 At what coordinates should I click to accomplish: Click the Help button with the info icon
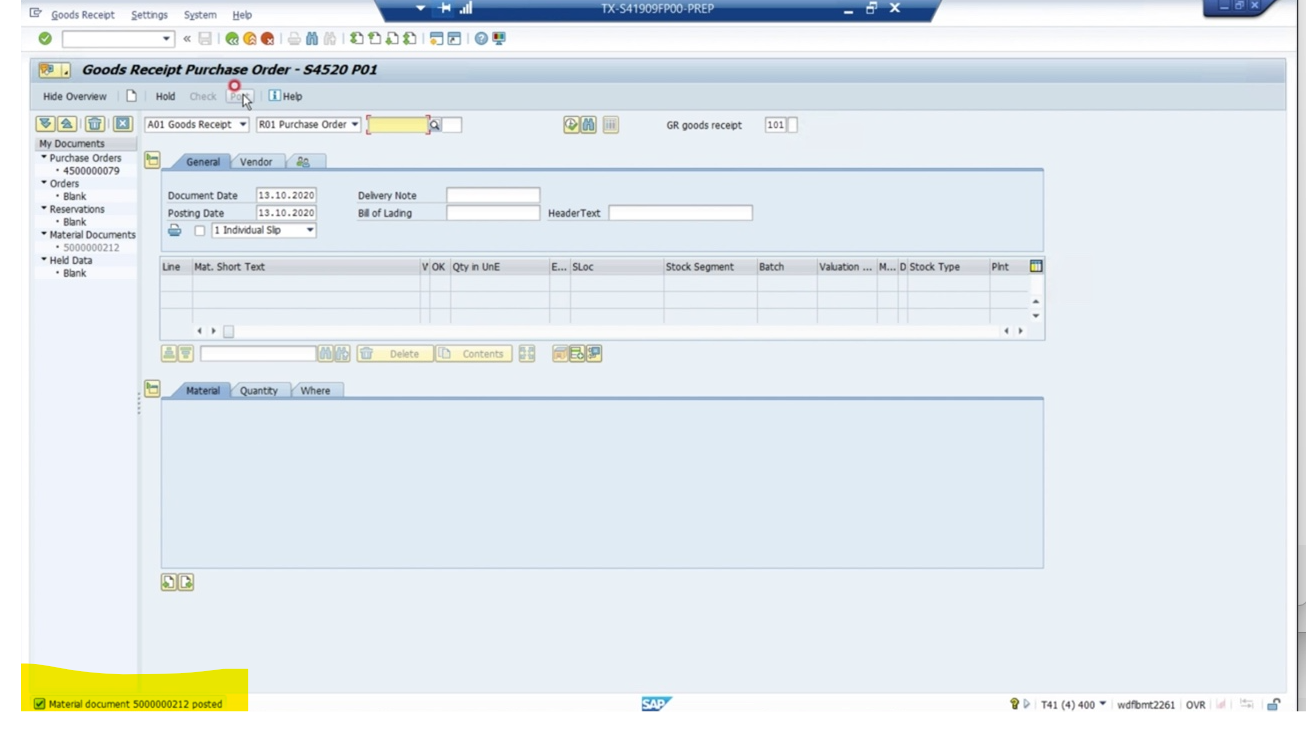coord(285,97)
